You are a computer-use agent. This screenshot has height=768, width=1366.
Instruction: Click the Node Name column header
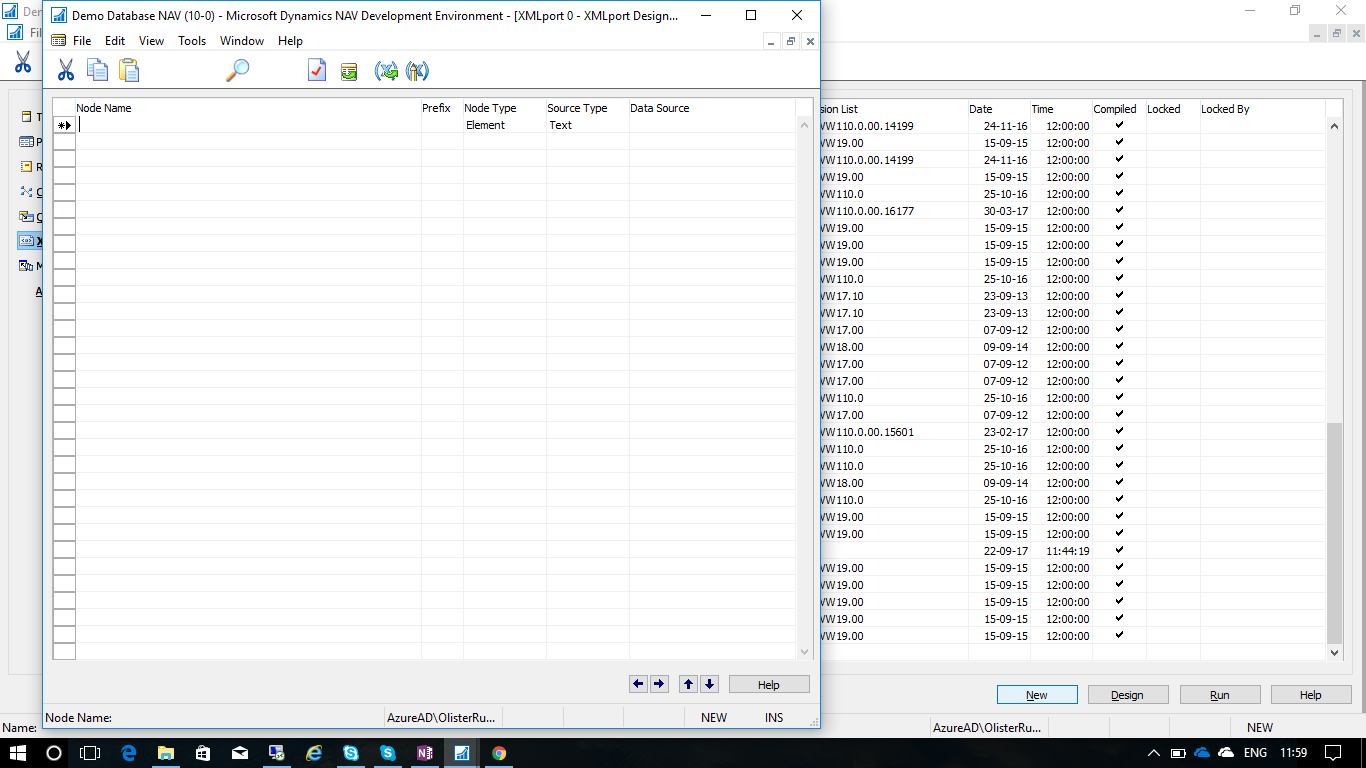(248, 108)
